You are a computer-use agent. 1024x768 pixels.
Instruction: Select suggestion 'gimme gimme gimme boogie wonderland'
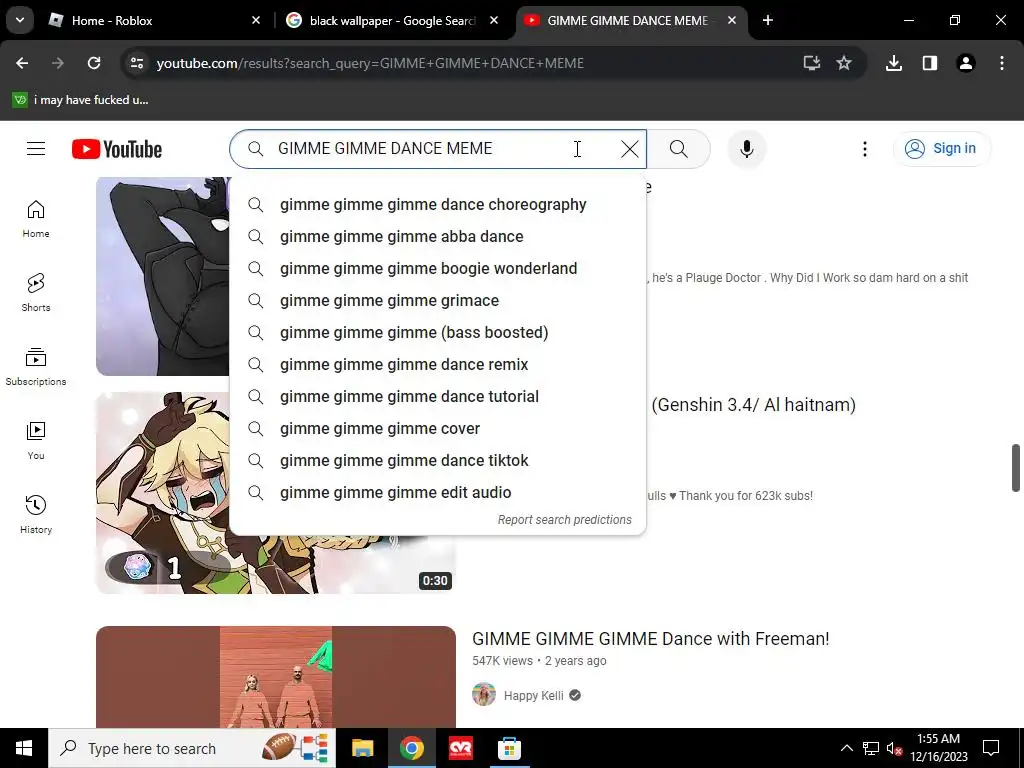click(x=438, y=268)
